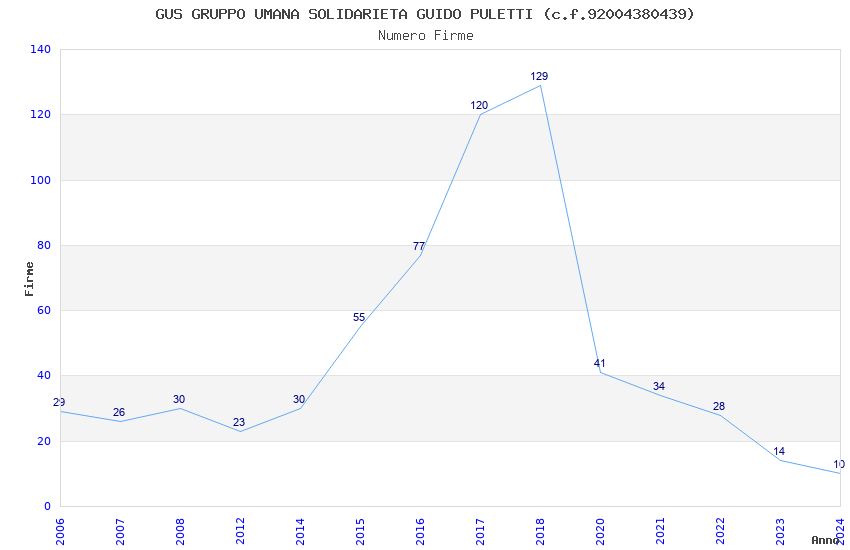This screenshot has height=550, width=850.
Task: Click the 2016 year tick label
Action: (x=420, y=531)
